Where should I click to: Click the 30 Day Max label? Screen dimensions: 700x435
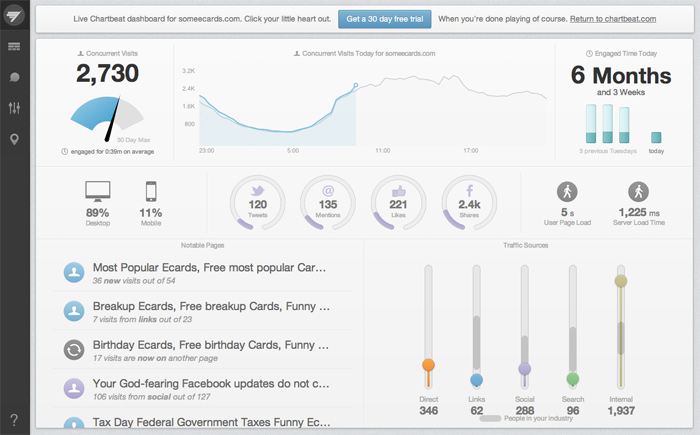coord(133,140)
